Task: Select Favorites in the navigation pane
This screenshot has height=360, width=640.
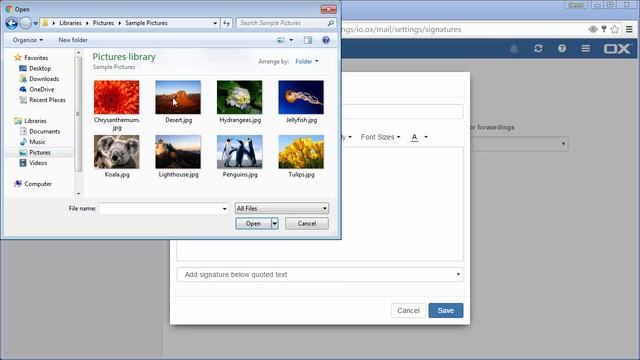Action: (x=36, y=58)
